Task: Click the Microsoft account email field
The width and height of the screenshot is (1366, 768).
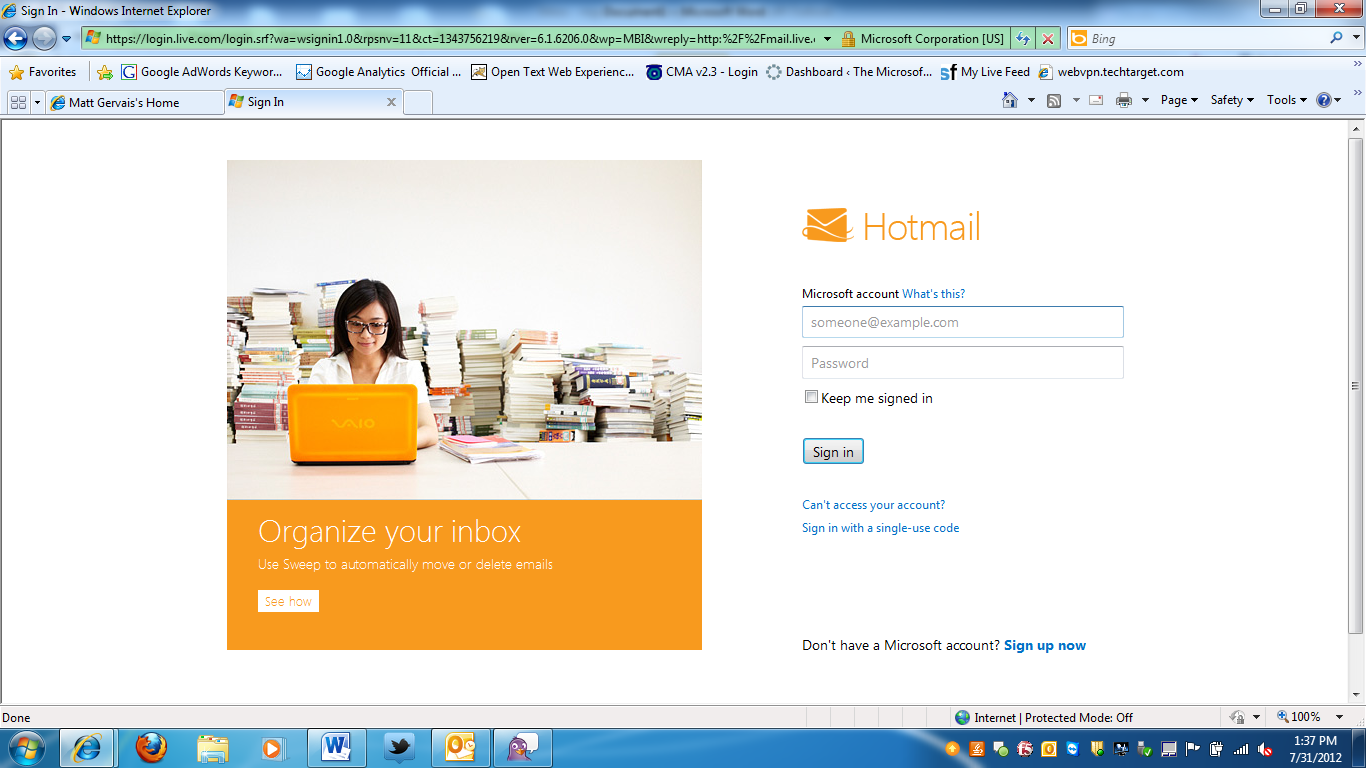Action: (963, 322)
